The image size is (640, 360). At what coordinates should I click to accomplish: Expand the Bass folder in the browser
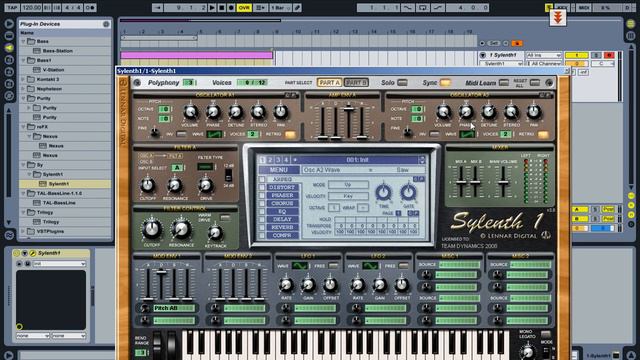[24, 41]
